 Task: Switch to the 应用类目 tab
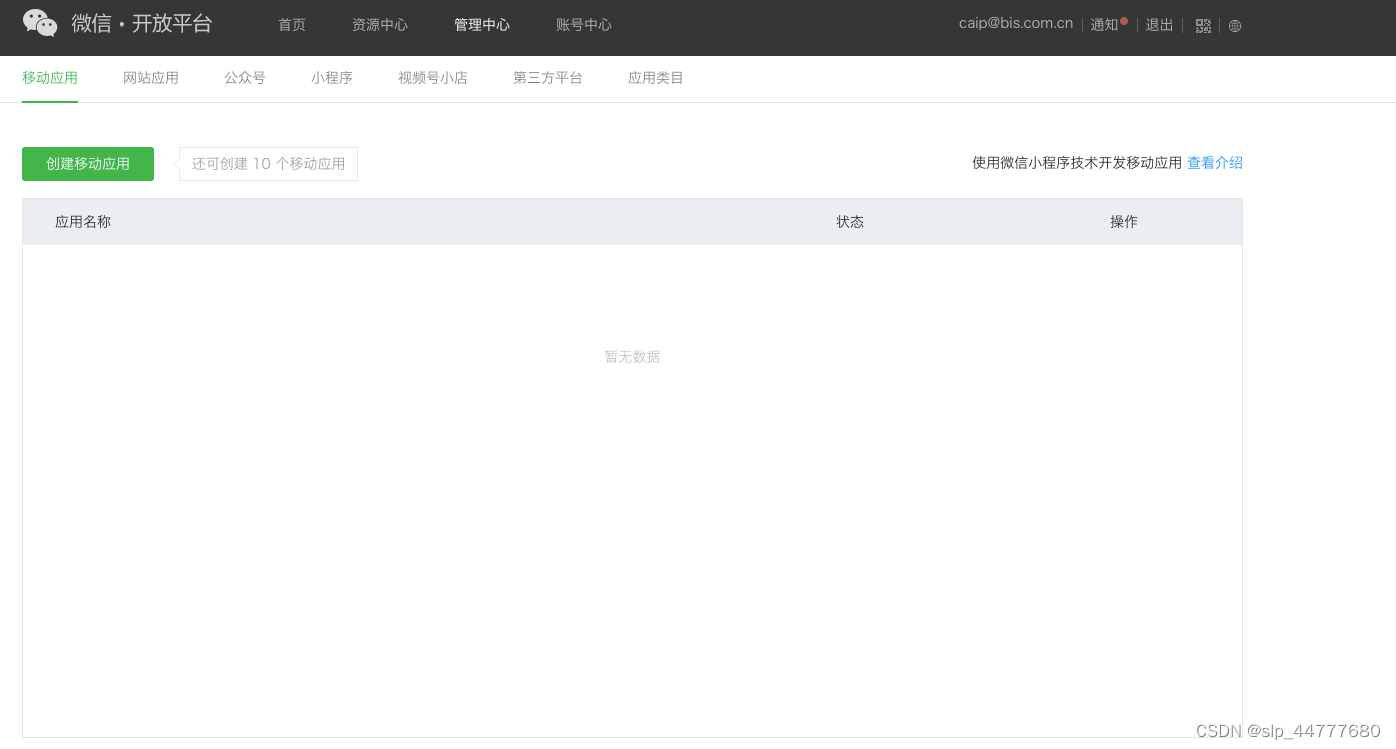[x=656, y=78]
